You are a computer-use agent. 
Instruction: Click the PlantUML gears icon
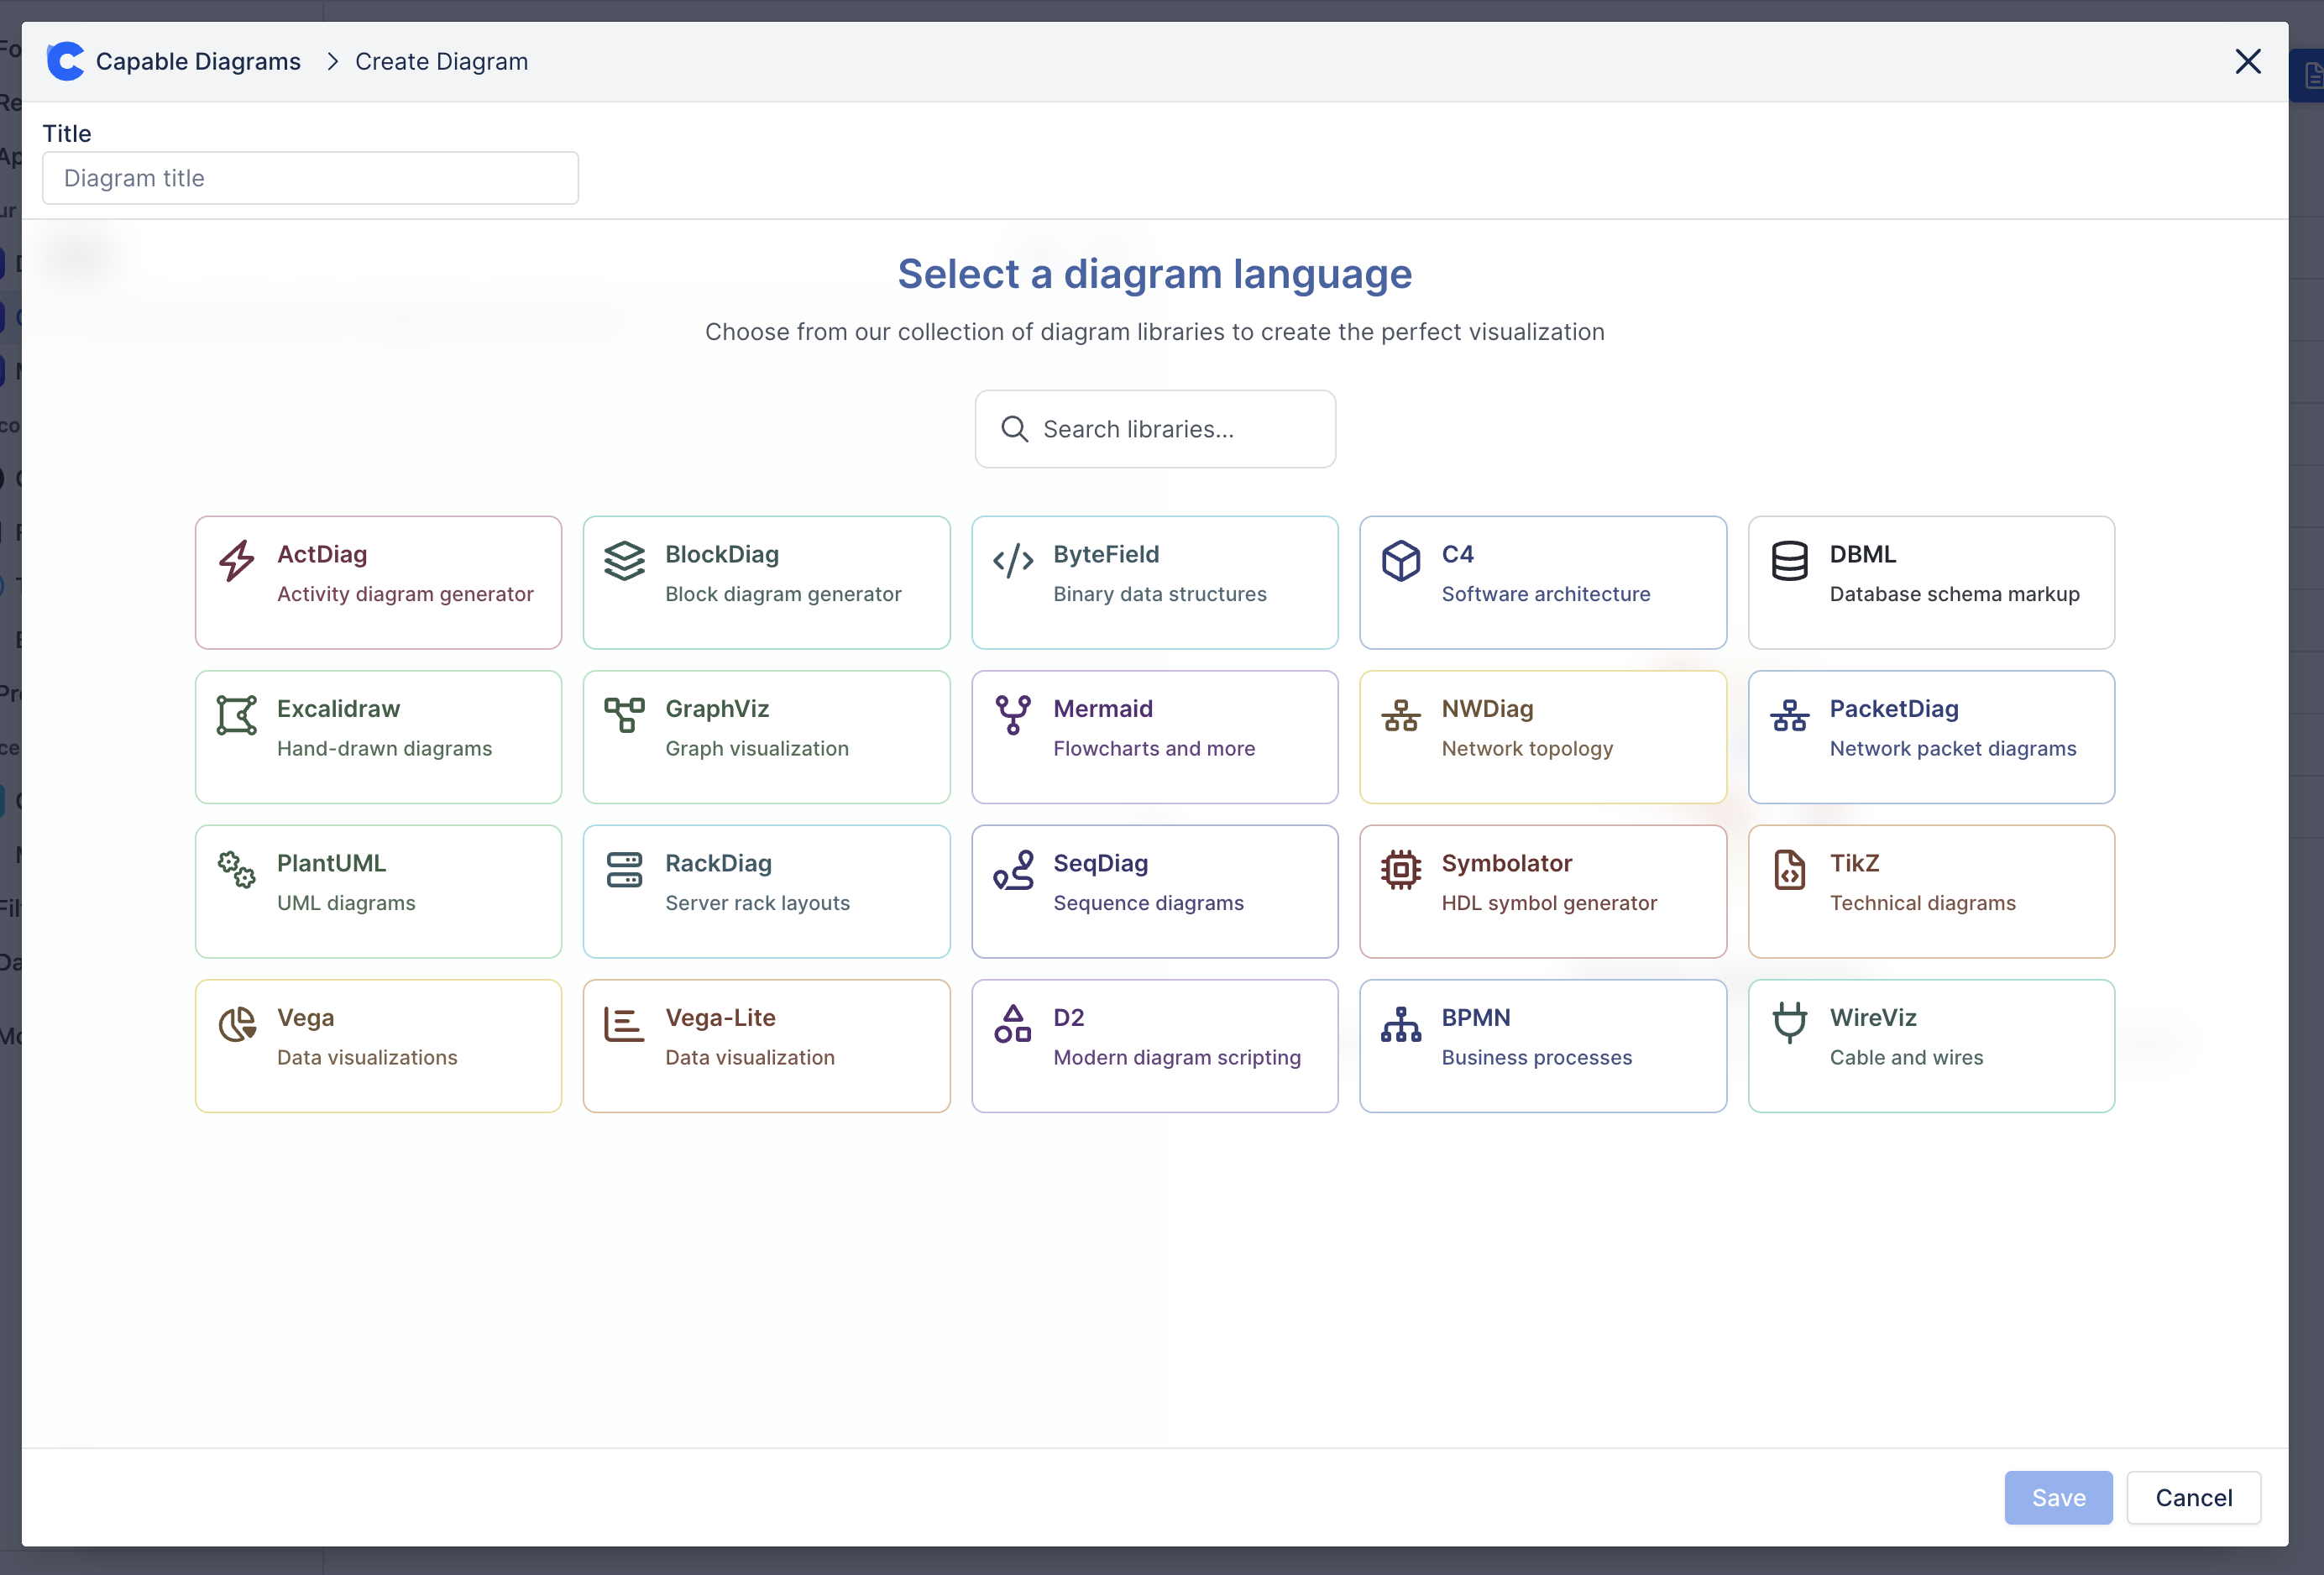236,871
